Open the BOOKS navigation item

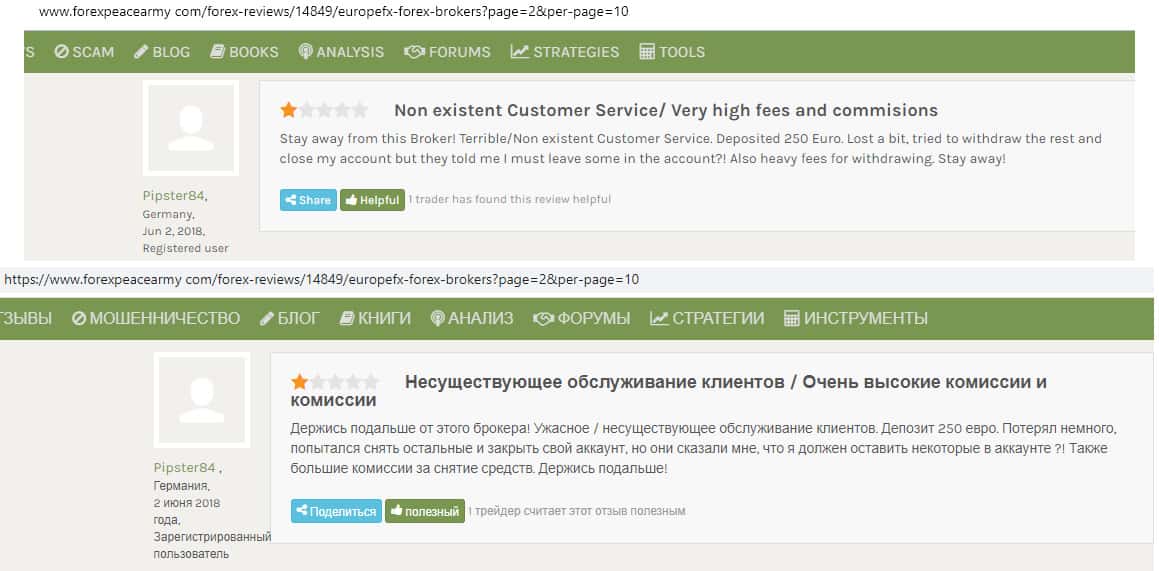point(245,52)
